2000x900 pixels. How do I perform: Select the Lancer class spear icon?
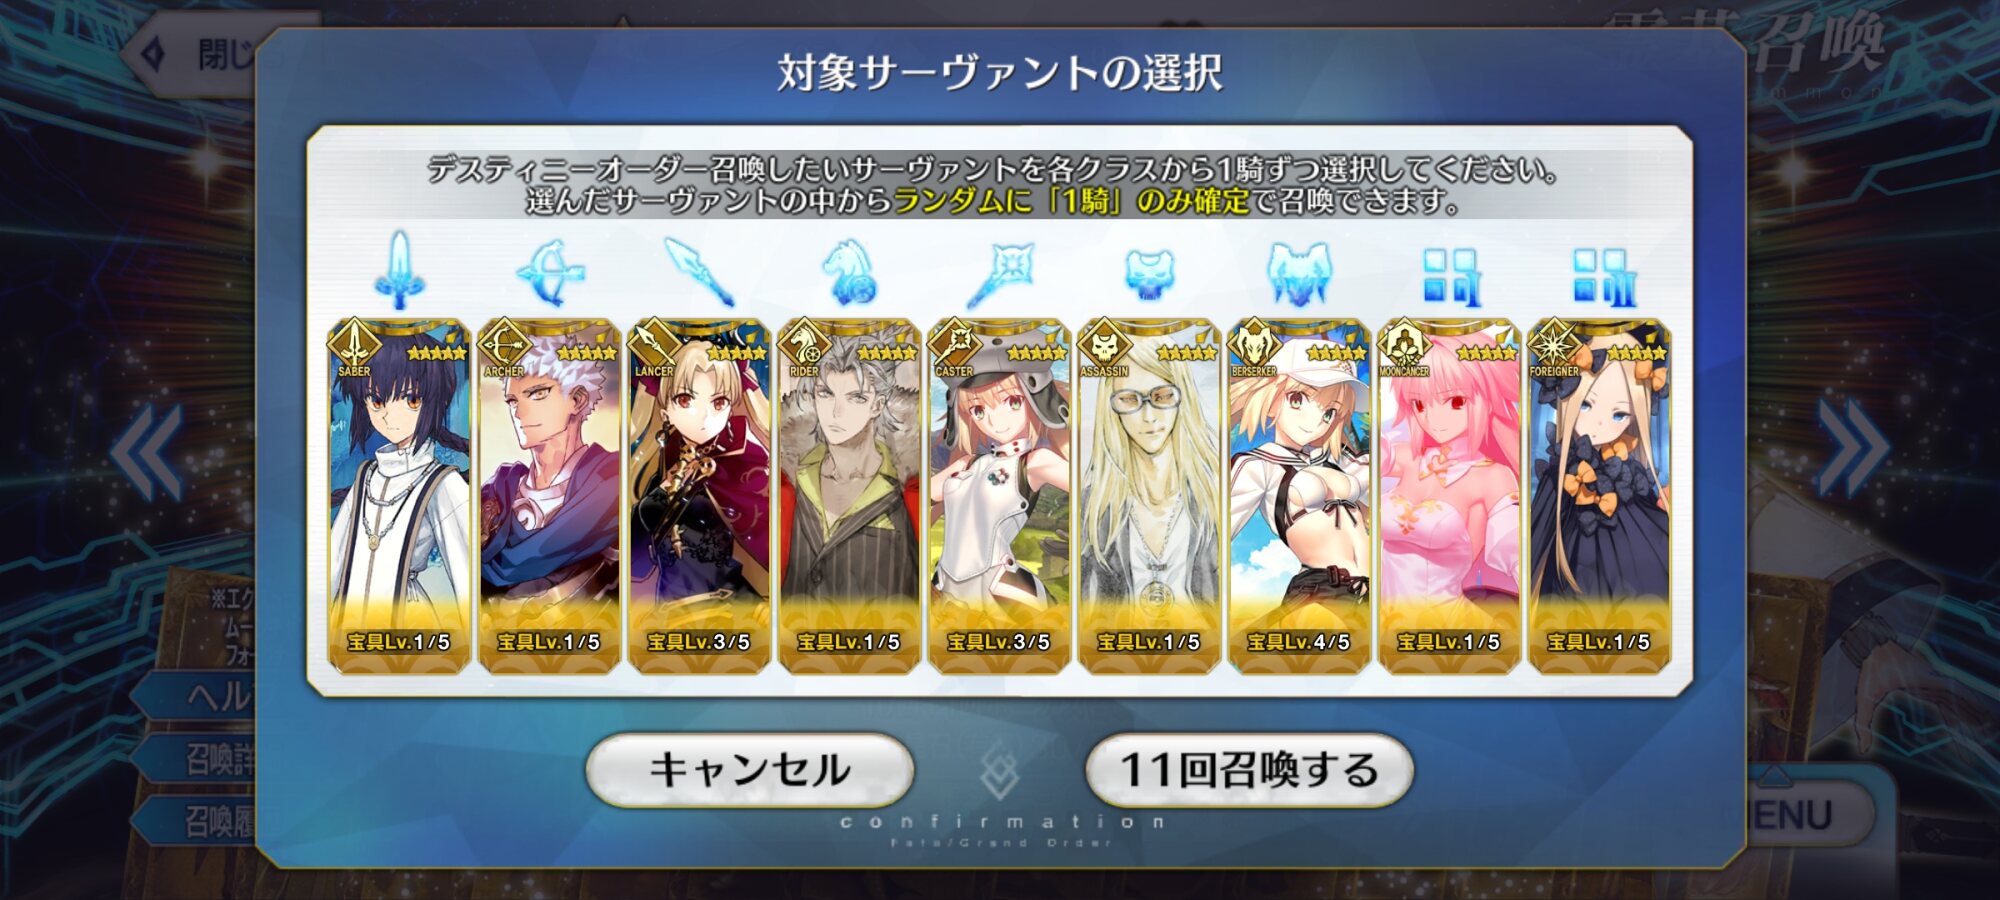[x=699, y=272]
